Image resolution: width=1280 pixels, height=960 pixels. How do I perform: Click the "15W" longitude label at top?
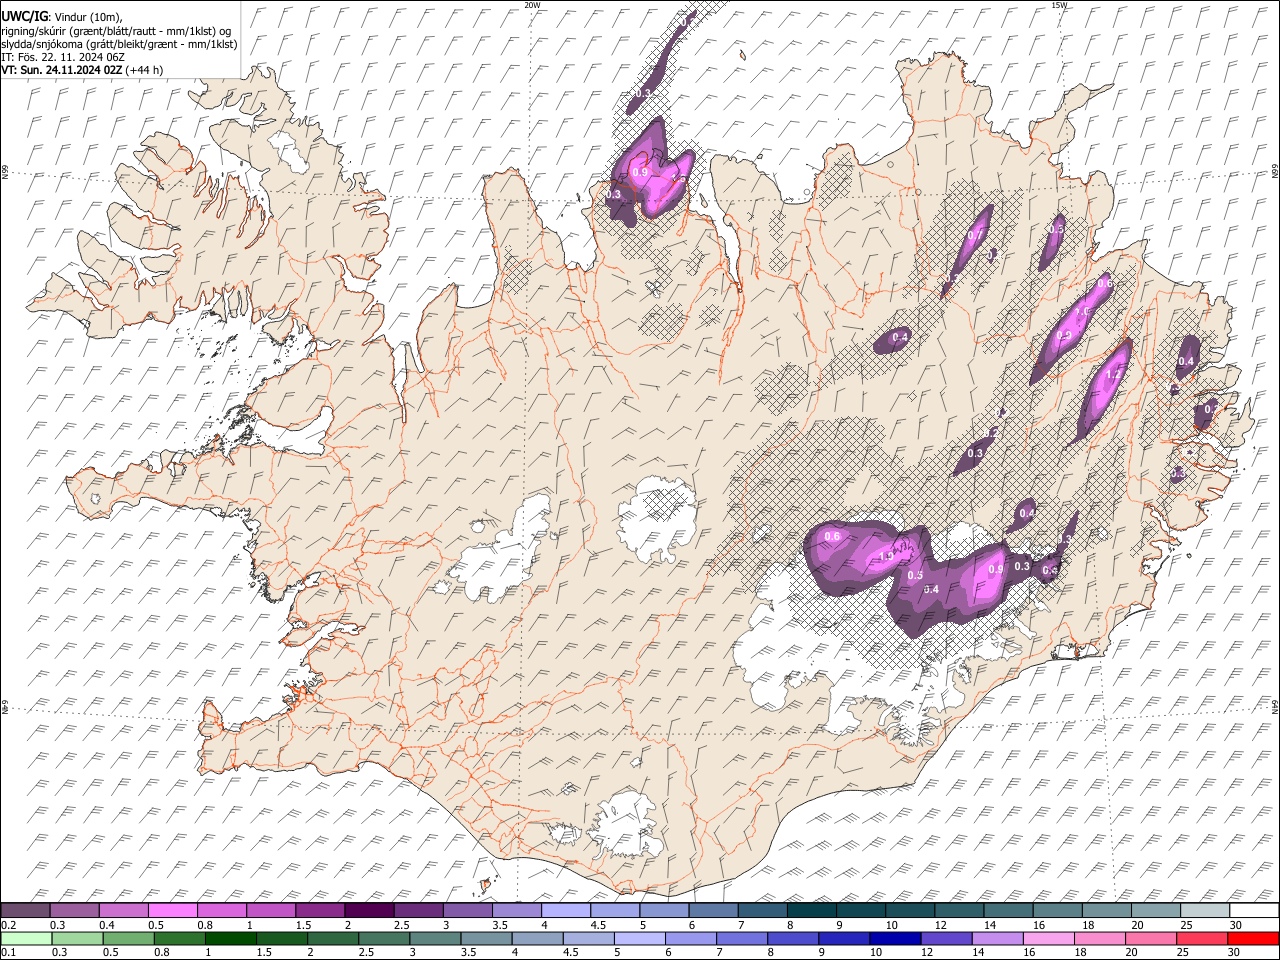1059,5
